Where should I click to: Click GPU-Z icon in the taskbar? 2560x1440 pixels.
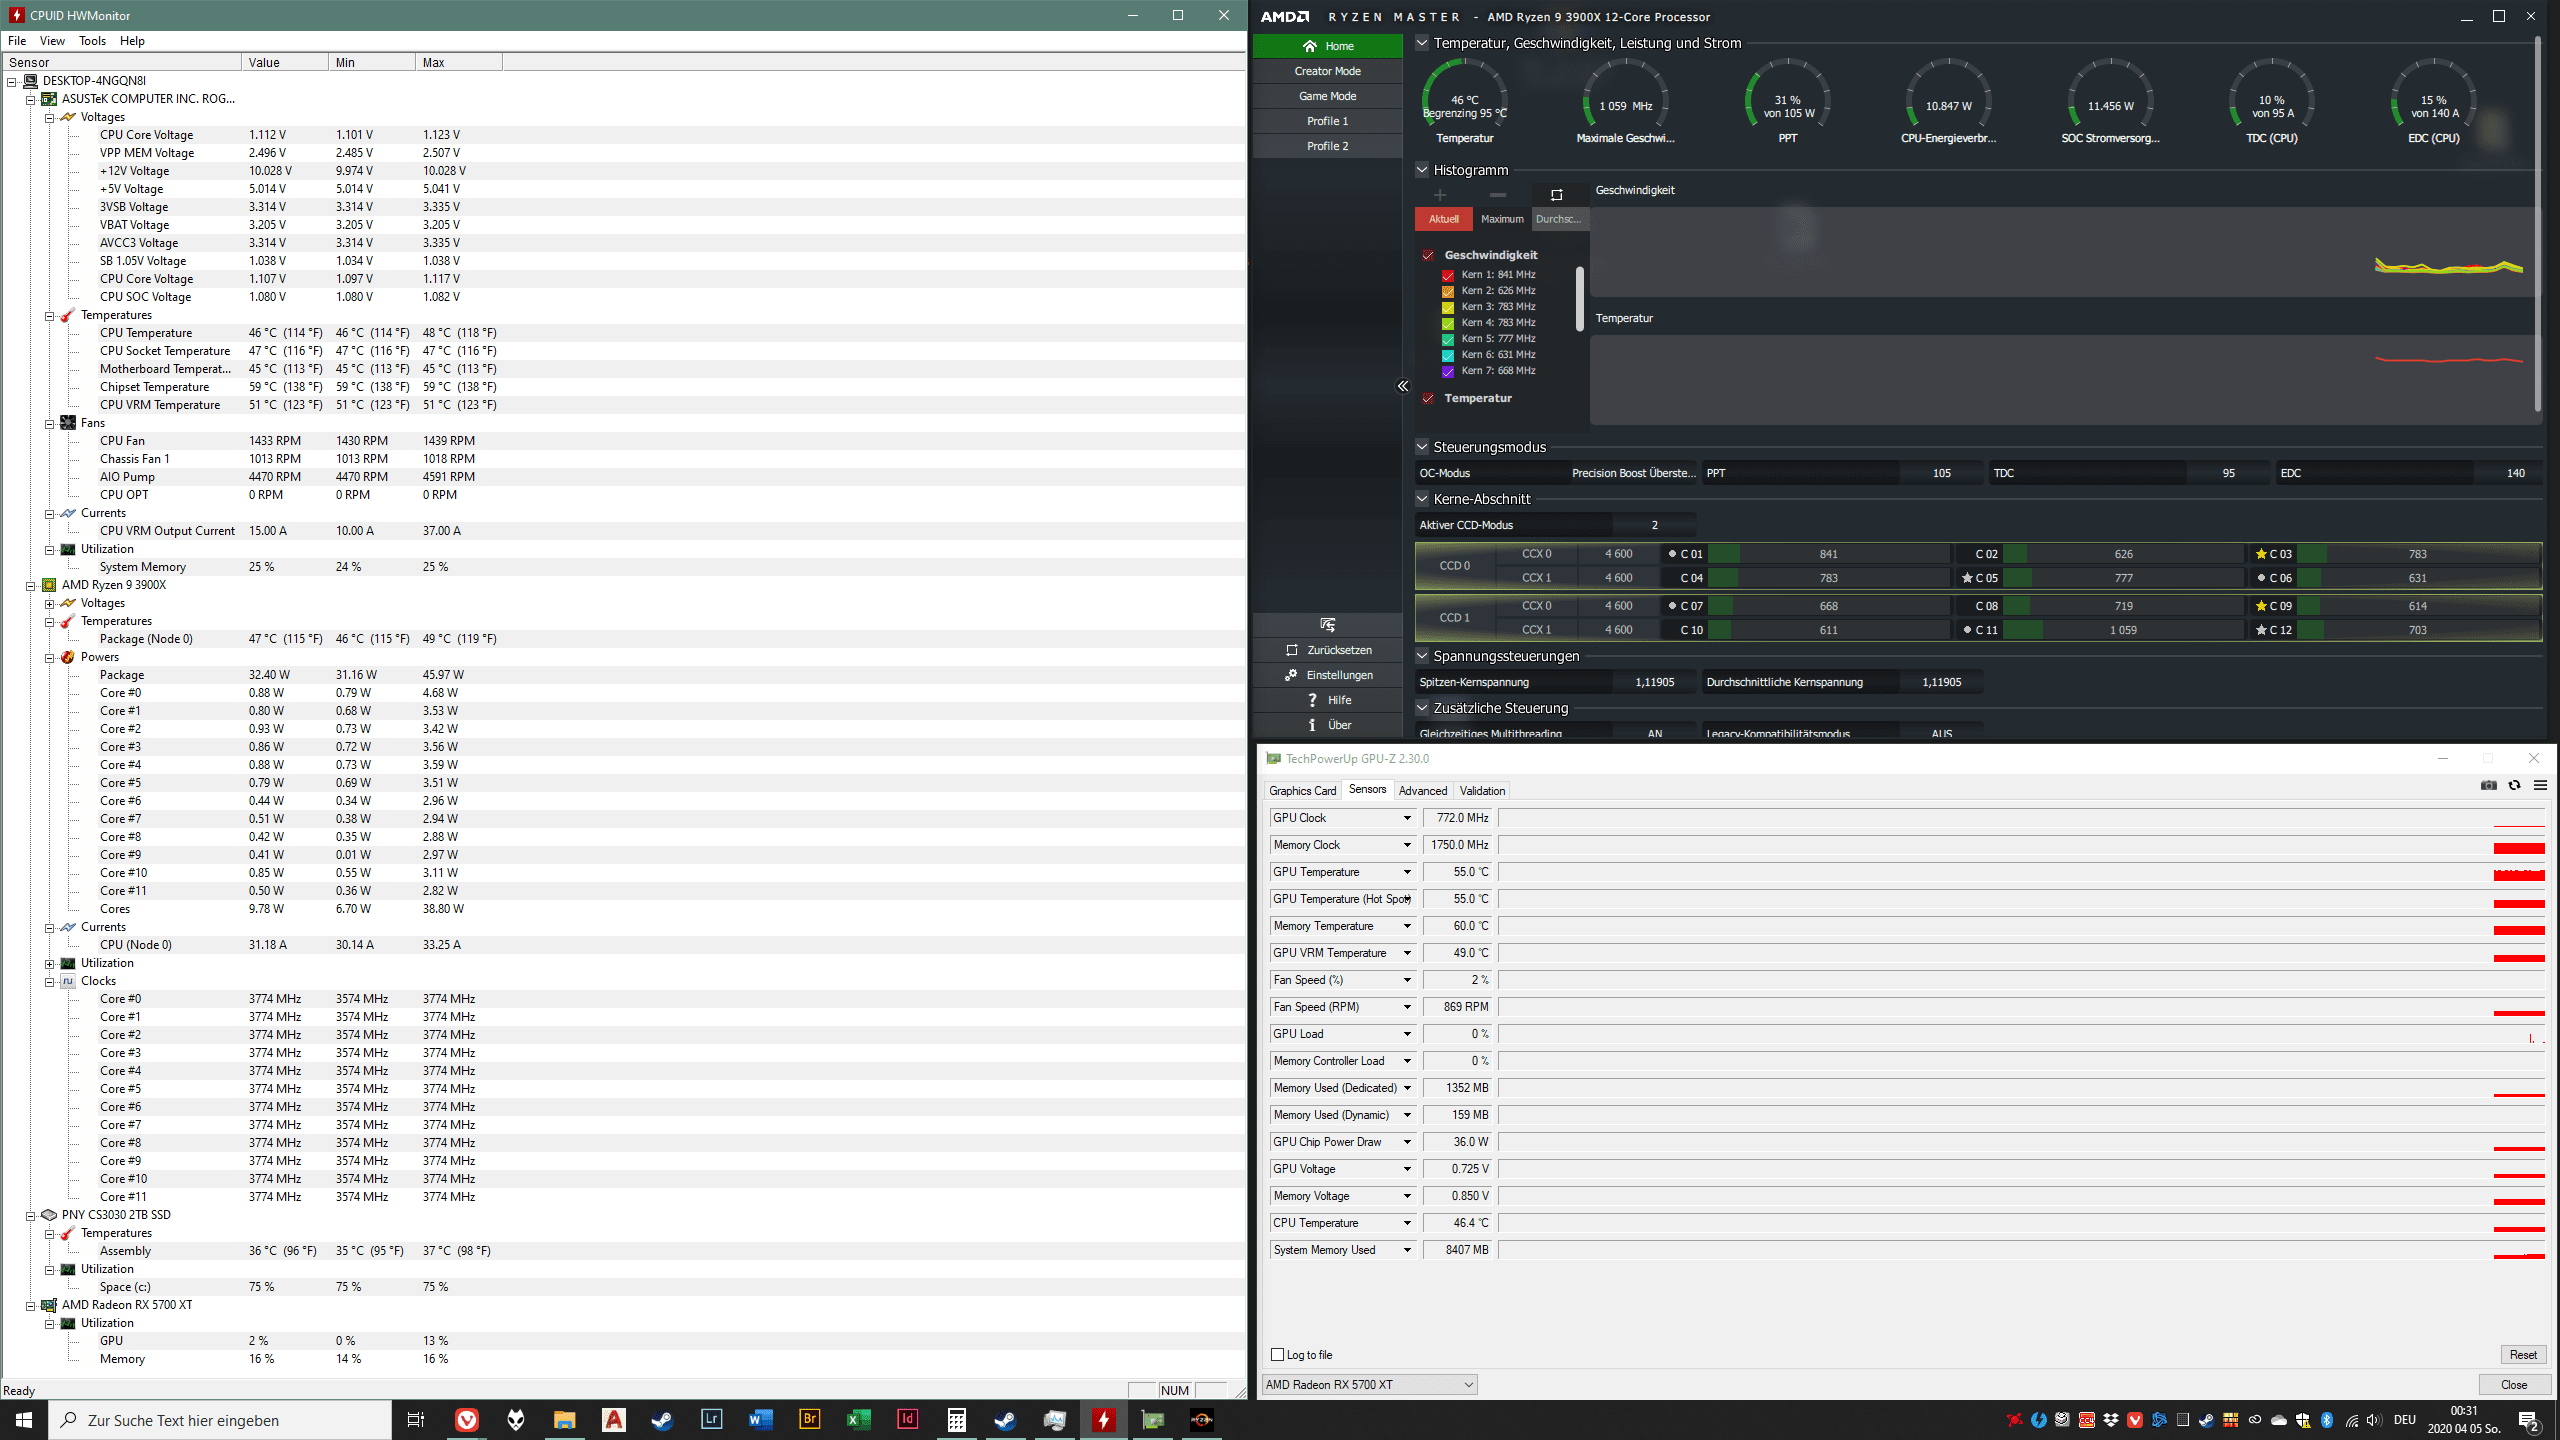coord(1152,1420)
